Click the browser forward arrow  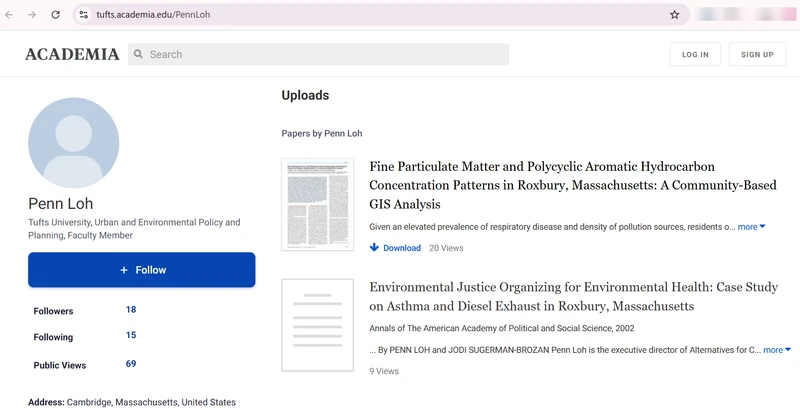(32, 15)
